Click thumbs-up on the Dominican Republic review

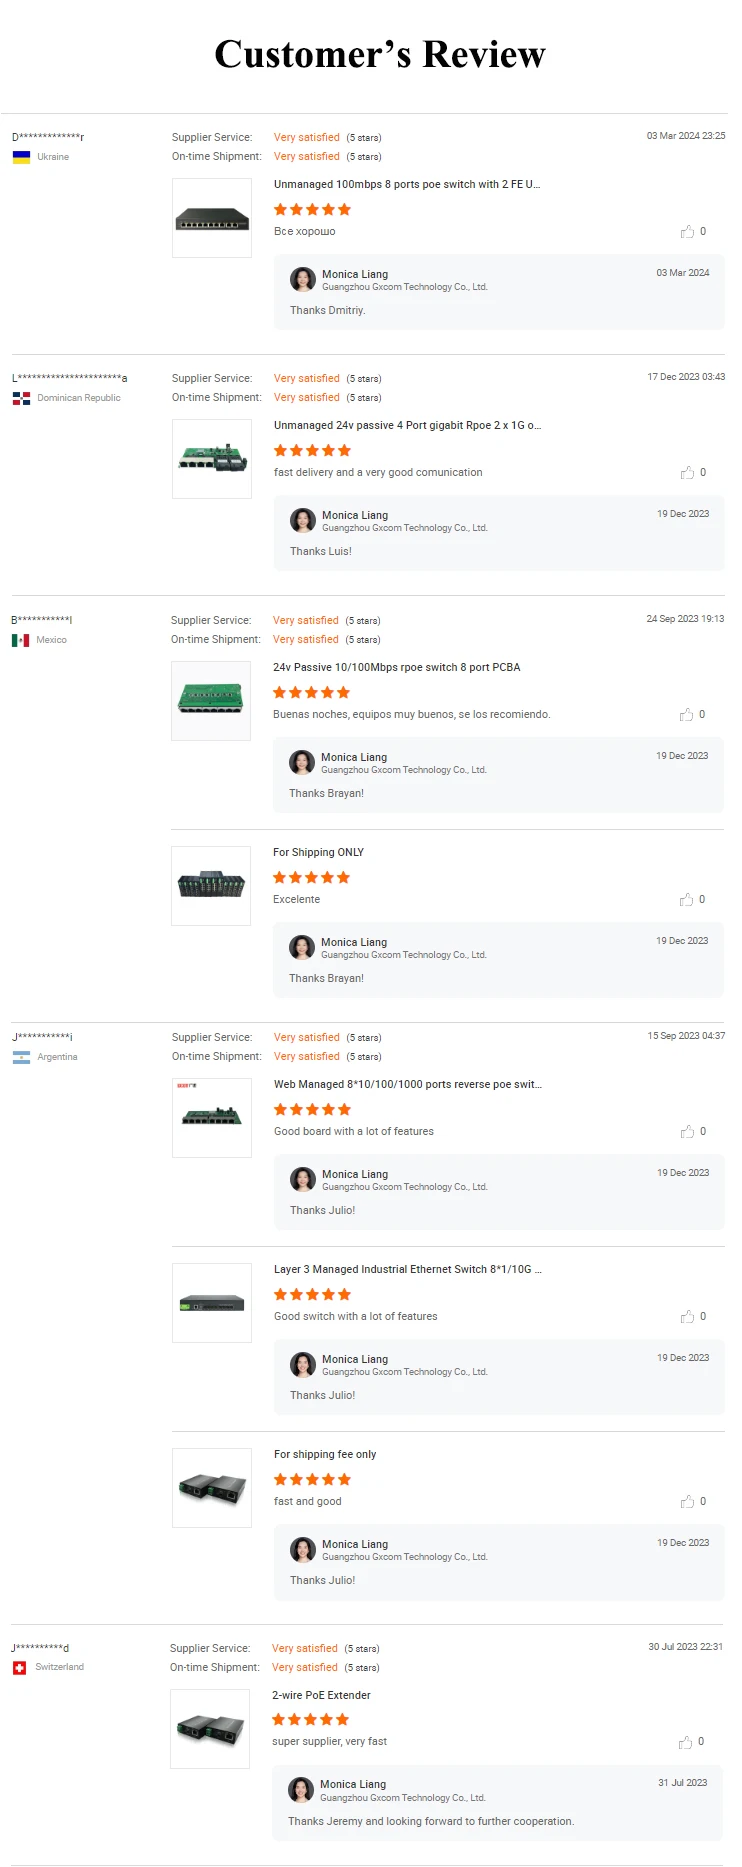(x=687, y=473)
